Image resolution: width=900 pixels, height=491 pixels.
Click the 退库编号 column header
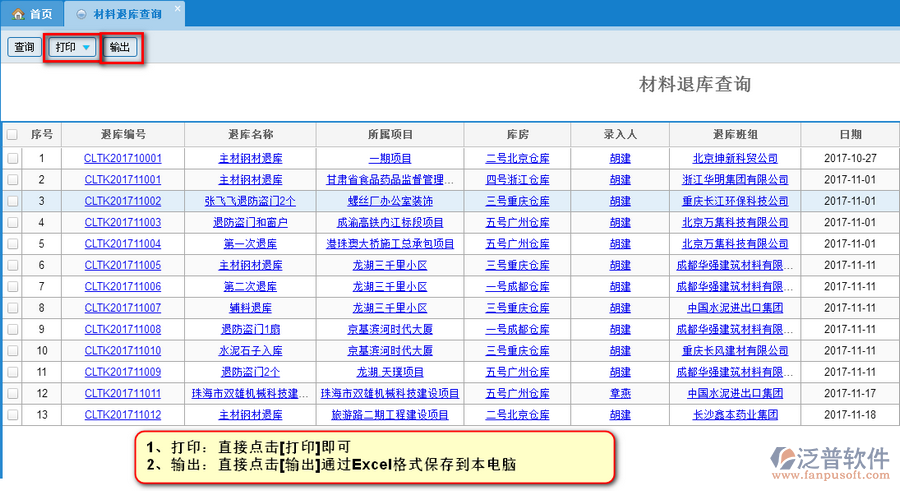[x=123, y=135]
